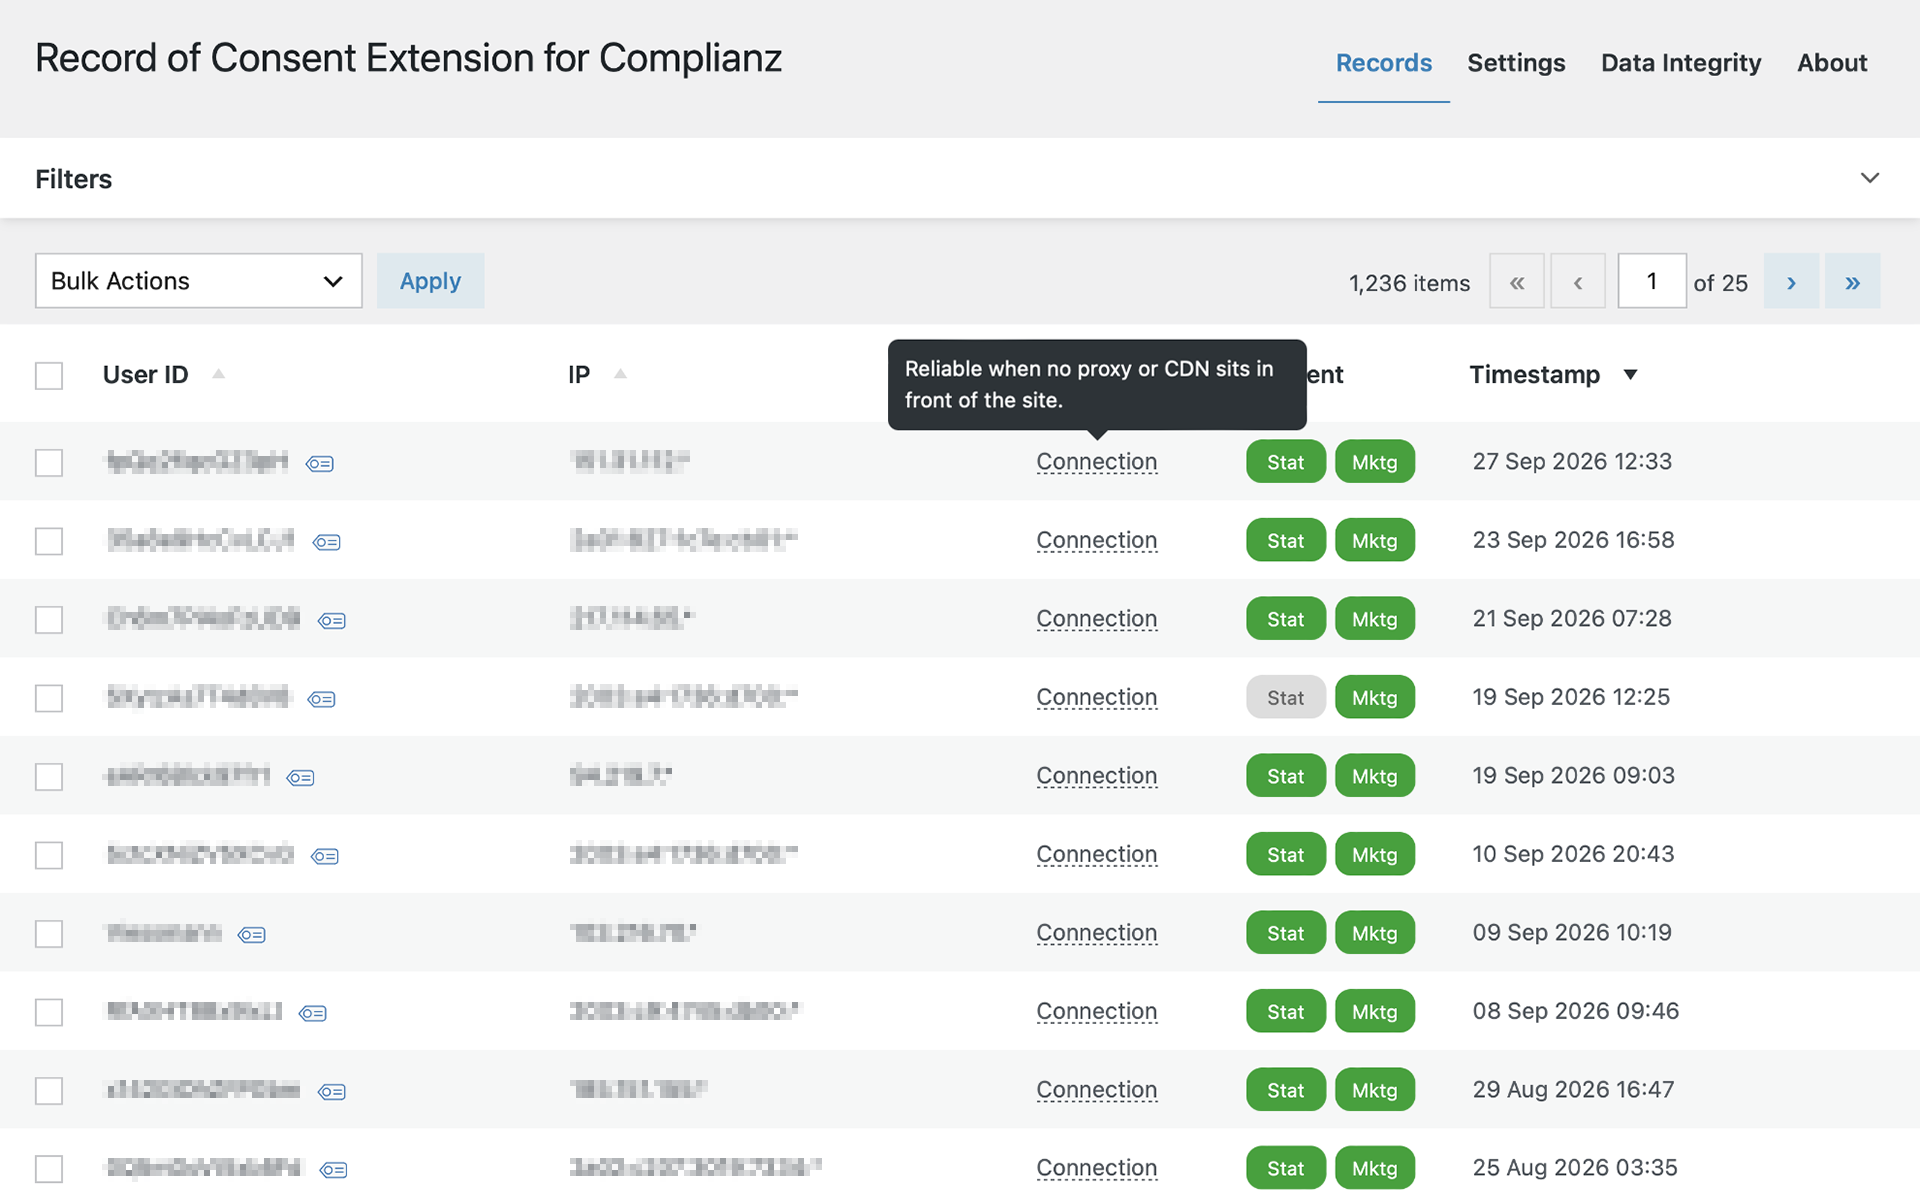Click the Mktg badge in 09 Sep 2026 10:19 row
The height and width of the screenshot is (1200, 1920).
tap(1375, 933)
